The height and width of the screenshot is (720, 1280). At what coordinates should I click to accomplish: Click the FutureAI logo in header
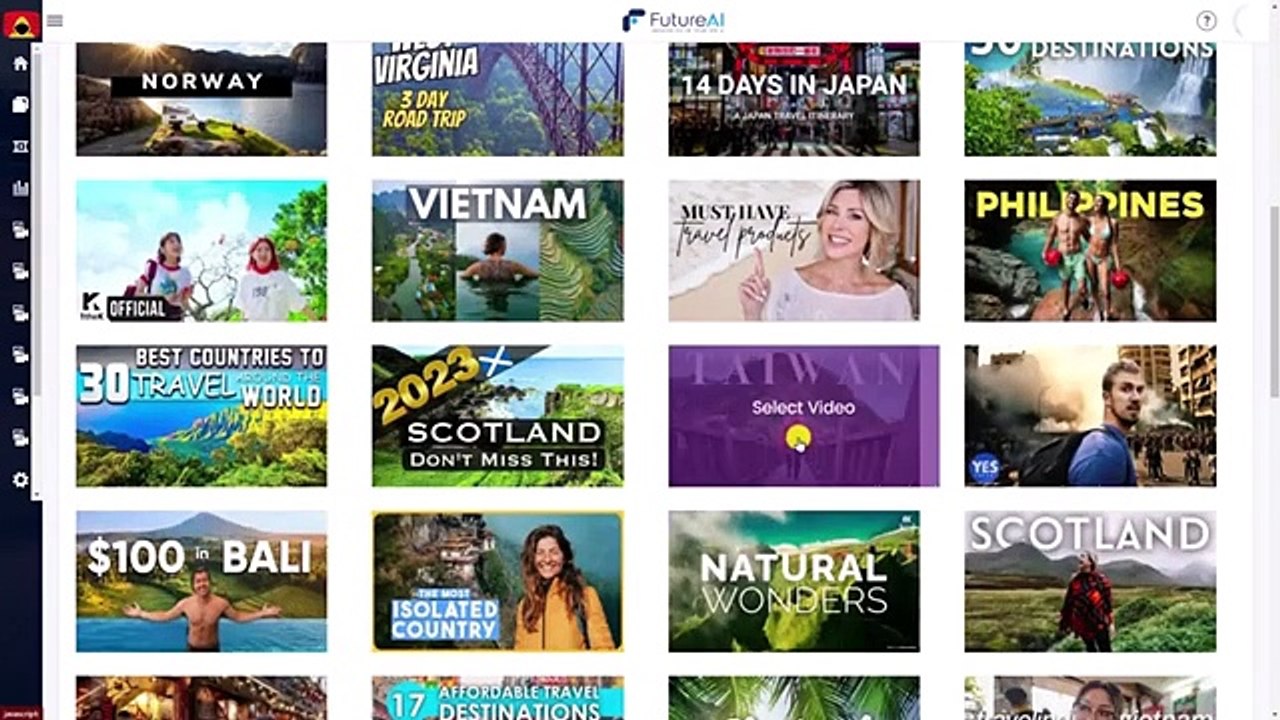[x=674, y=20]
